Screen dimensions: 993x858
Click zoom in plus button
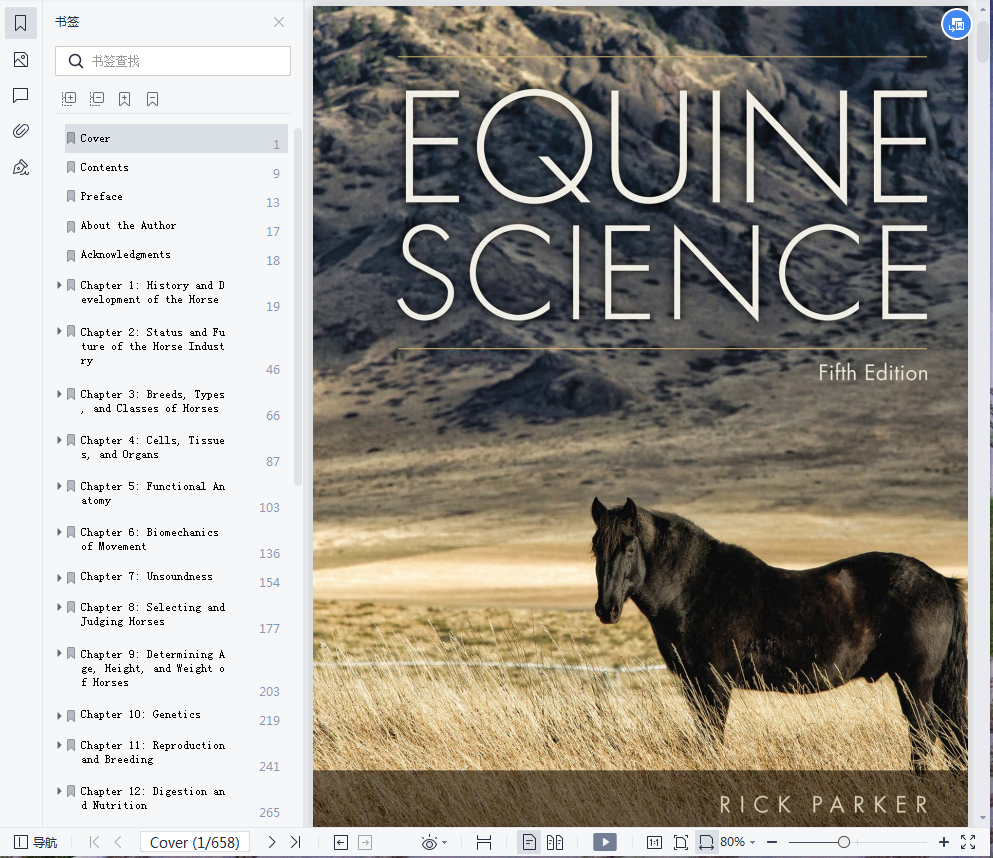tap(944, 842)
